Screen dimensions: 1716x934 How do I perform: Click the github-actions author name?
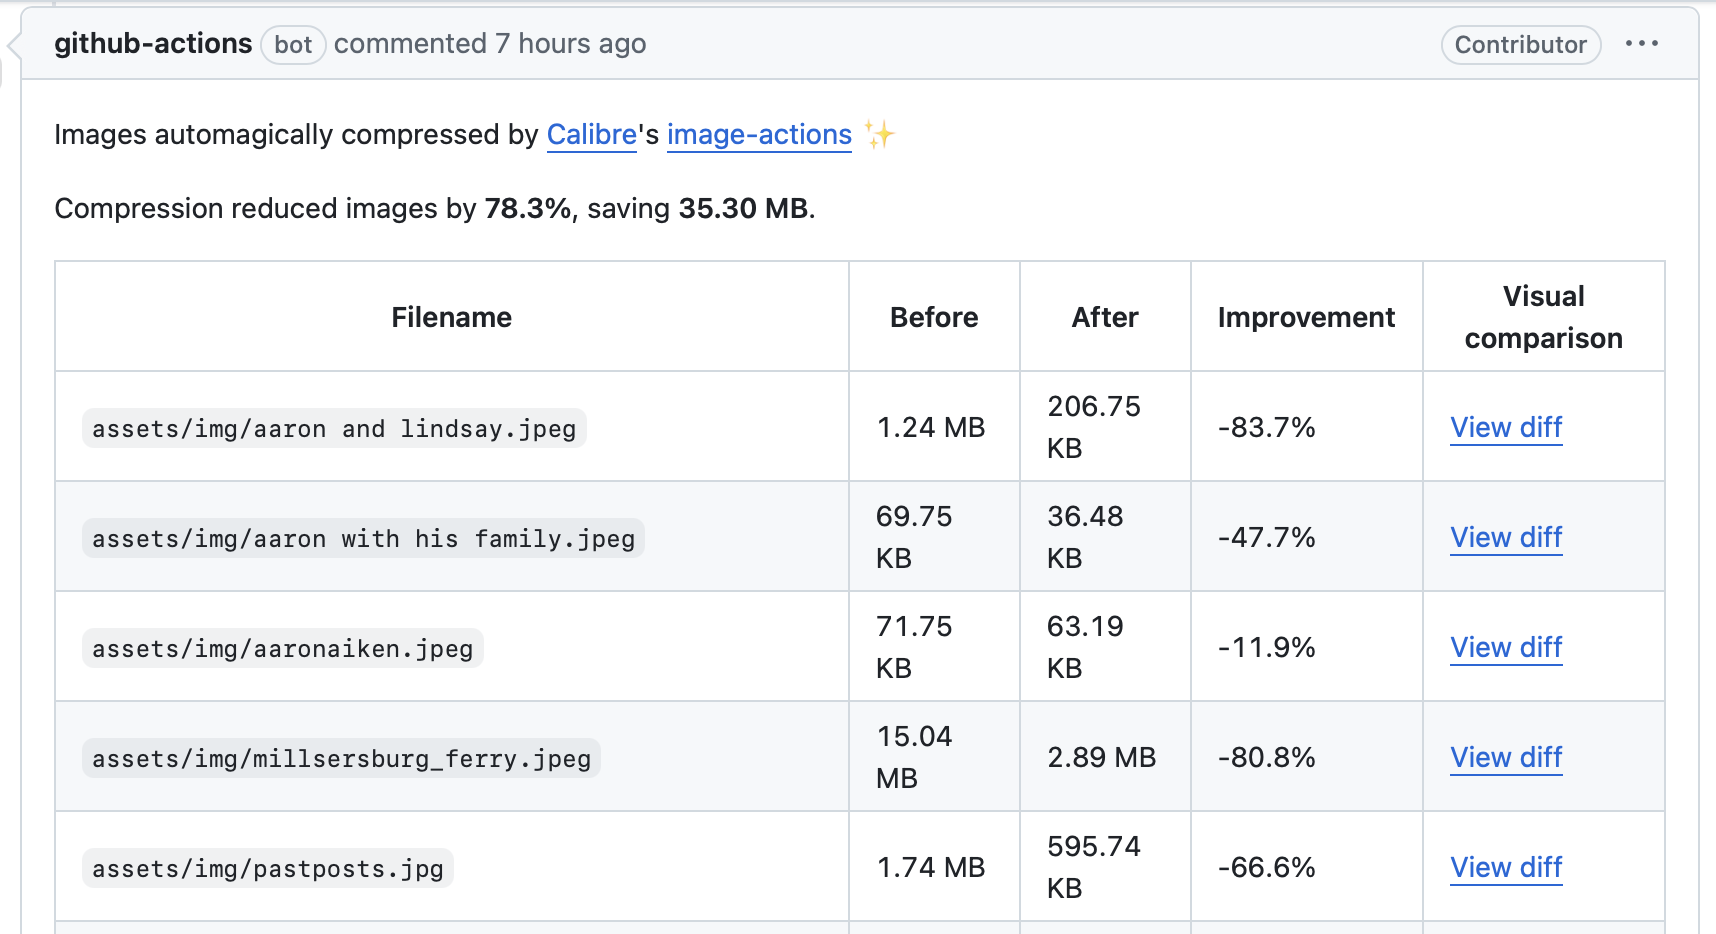pyautogui.click(x=153, y=44)
